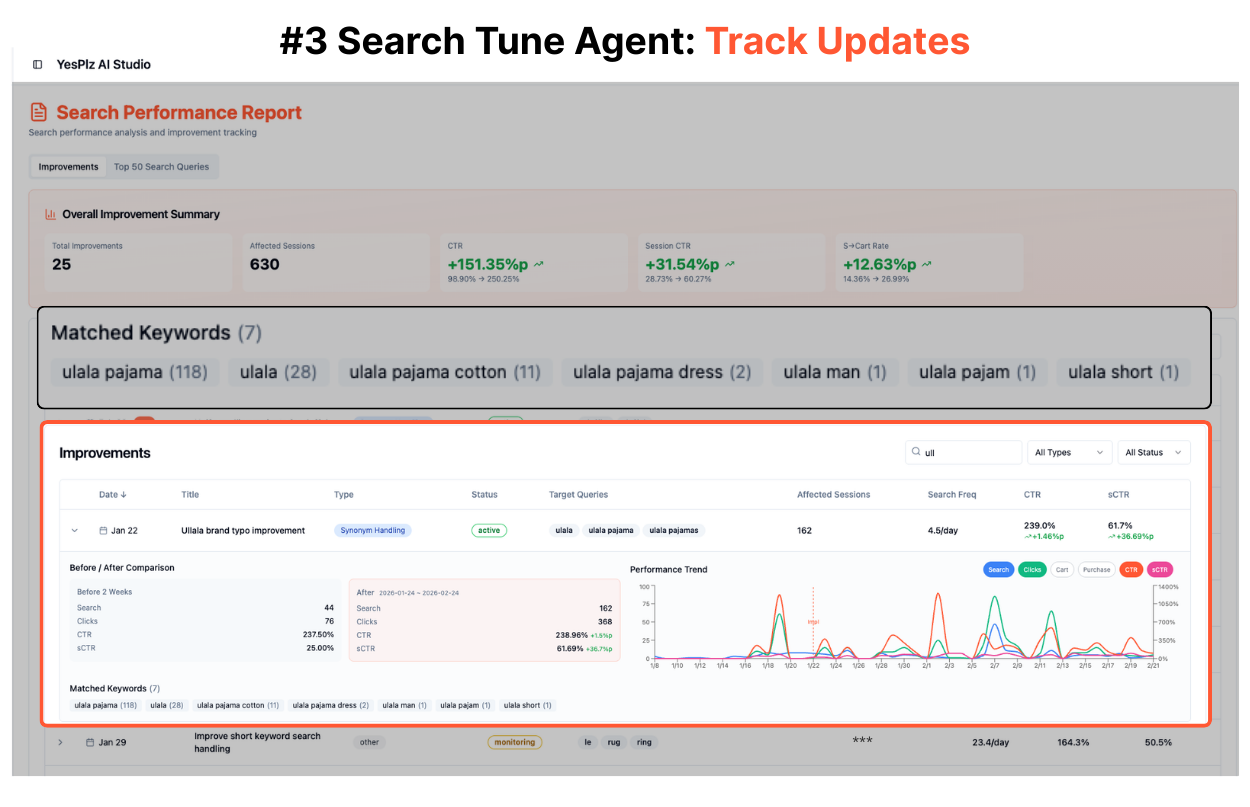Click the calendar icon beside Jan 29
The image size is (1250, 807).
[x=90, y=743]
